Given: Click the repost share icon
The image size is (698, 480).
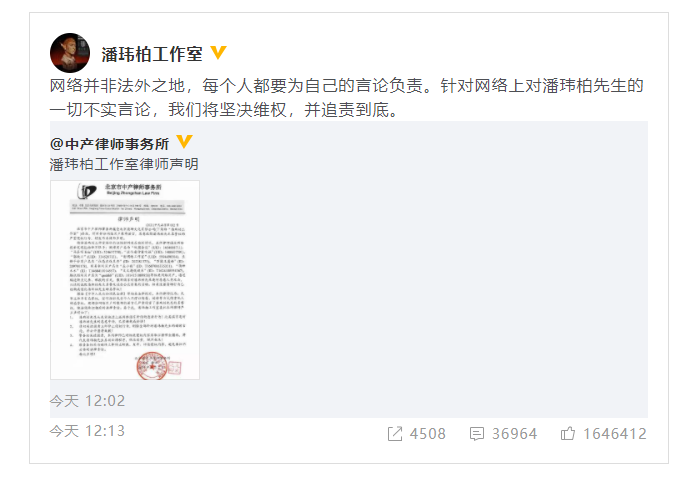Looking at the screenshot, I should coord(395,434).
